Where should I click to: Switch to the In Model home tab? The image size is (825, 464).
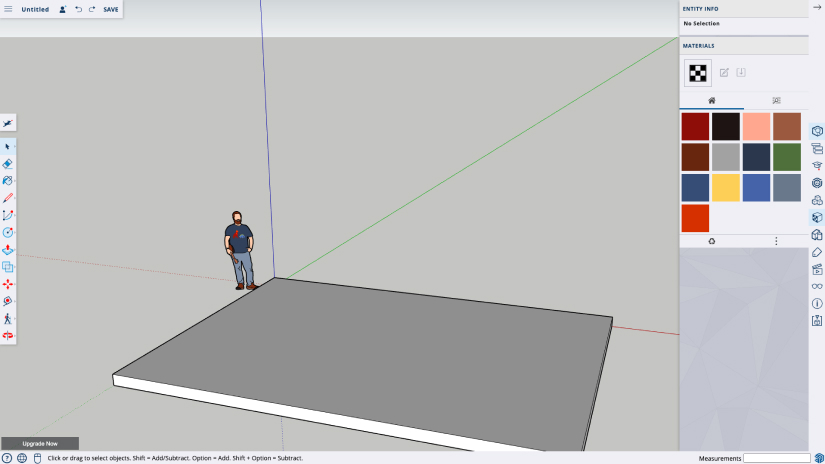711,101
